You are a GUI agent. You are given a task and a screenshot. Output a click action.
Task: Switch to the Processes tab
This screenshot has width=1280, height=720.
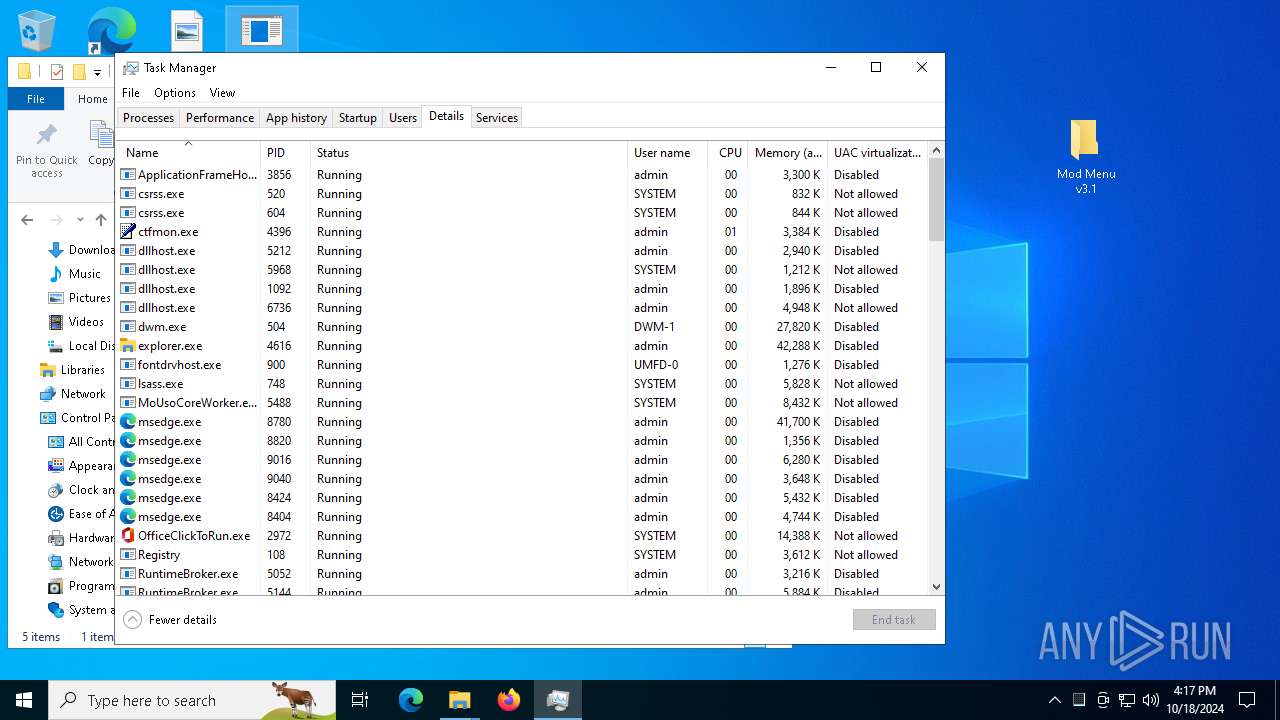pos(148,118)
